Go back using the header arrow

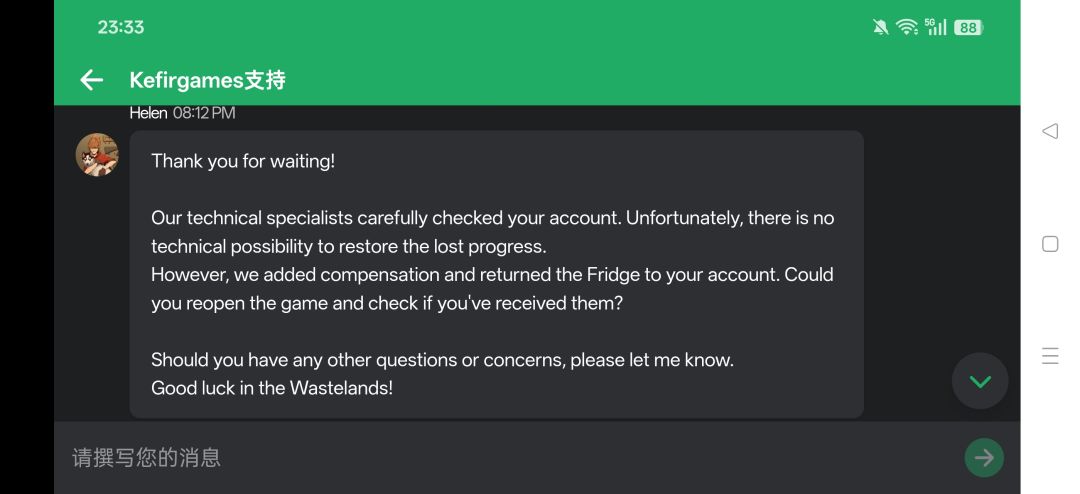point(91,80)
